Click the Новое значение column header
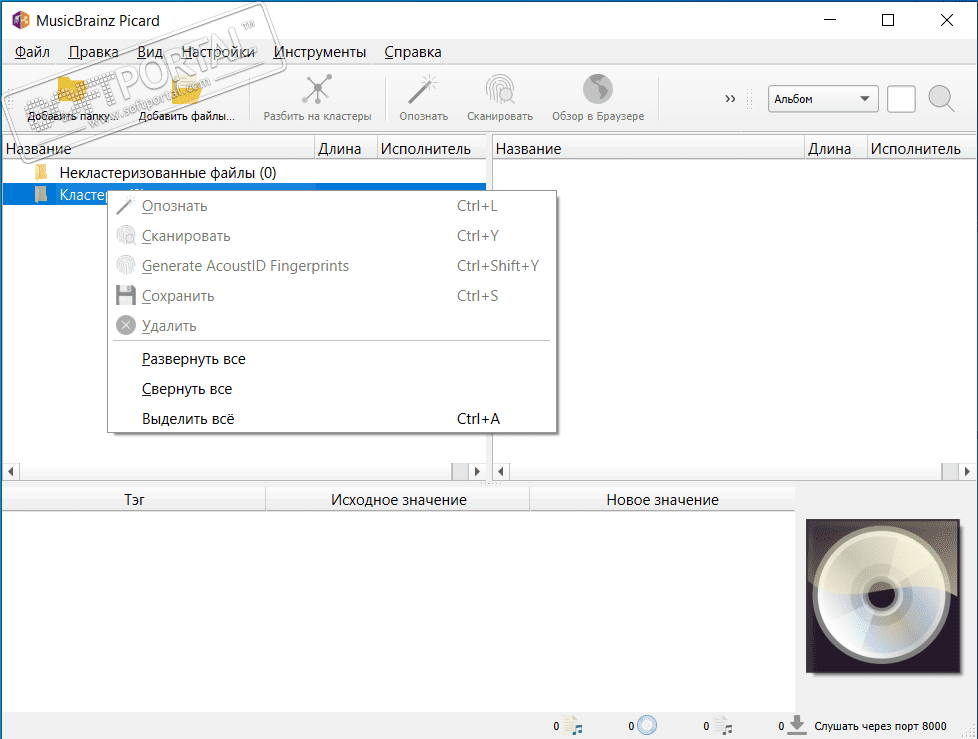This screenshot has width=978, height=739. pyautogui.click(x=662, y=500)
